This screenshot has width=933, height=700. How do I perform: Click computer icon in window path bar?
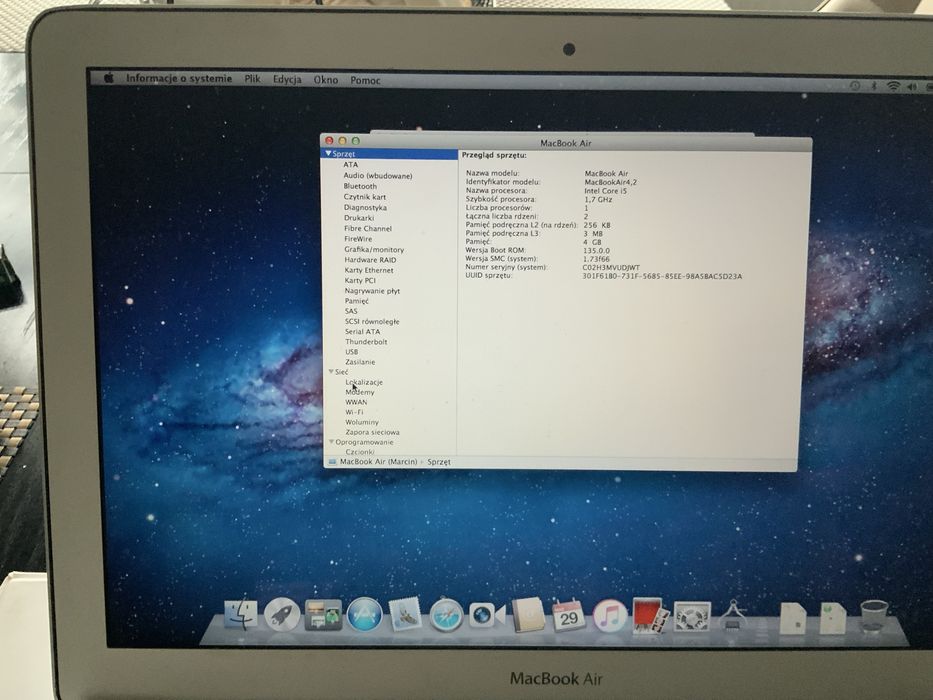click(x=332, y=462)
